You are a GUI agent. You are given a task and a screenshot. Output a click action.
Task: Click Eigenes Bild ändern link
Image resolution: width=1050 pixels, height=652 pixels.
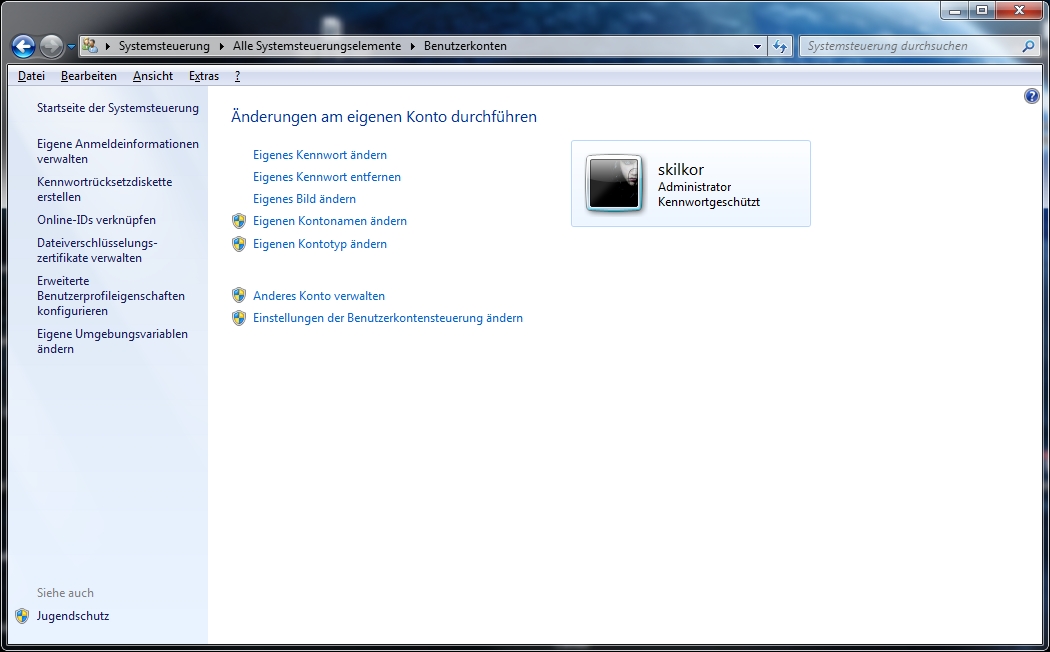(304, 199)
